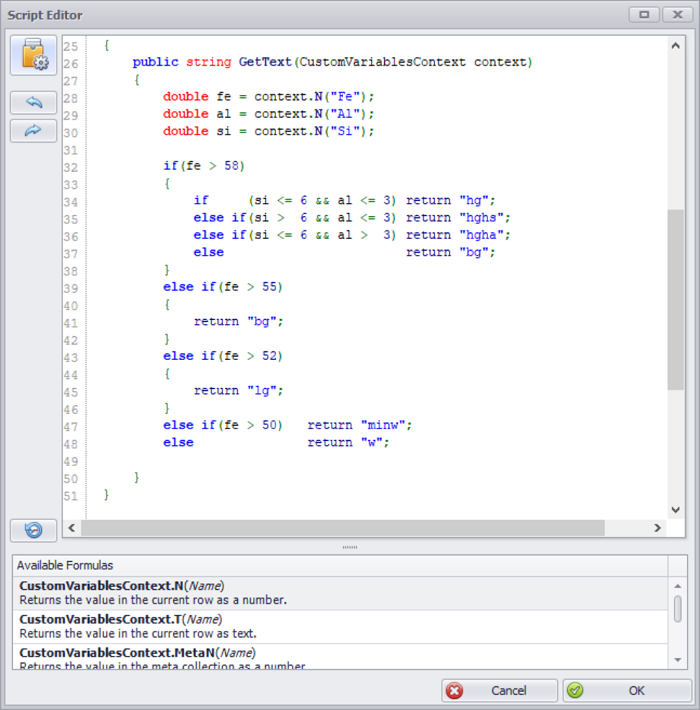Screen dimensions: 700x710
Task: Click the 'if(fe > 58)' condition
Action: (x=204, y=166)
